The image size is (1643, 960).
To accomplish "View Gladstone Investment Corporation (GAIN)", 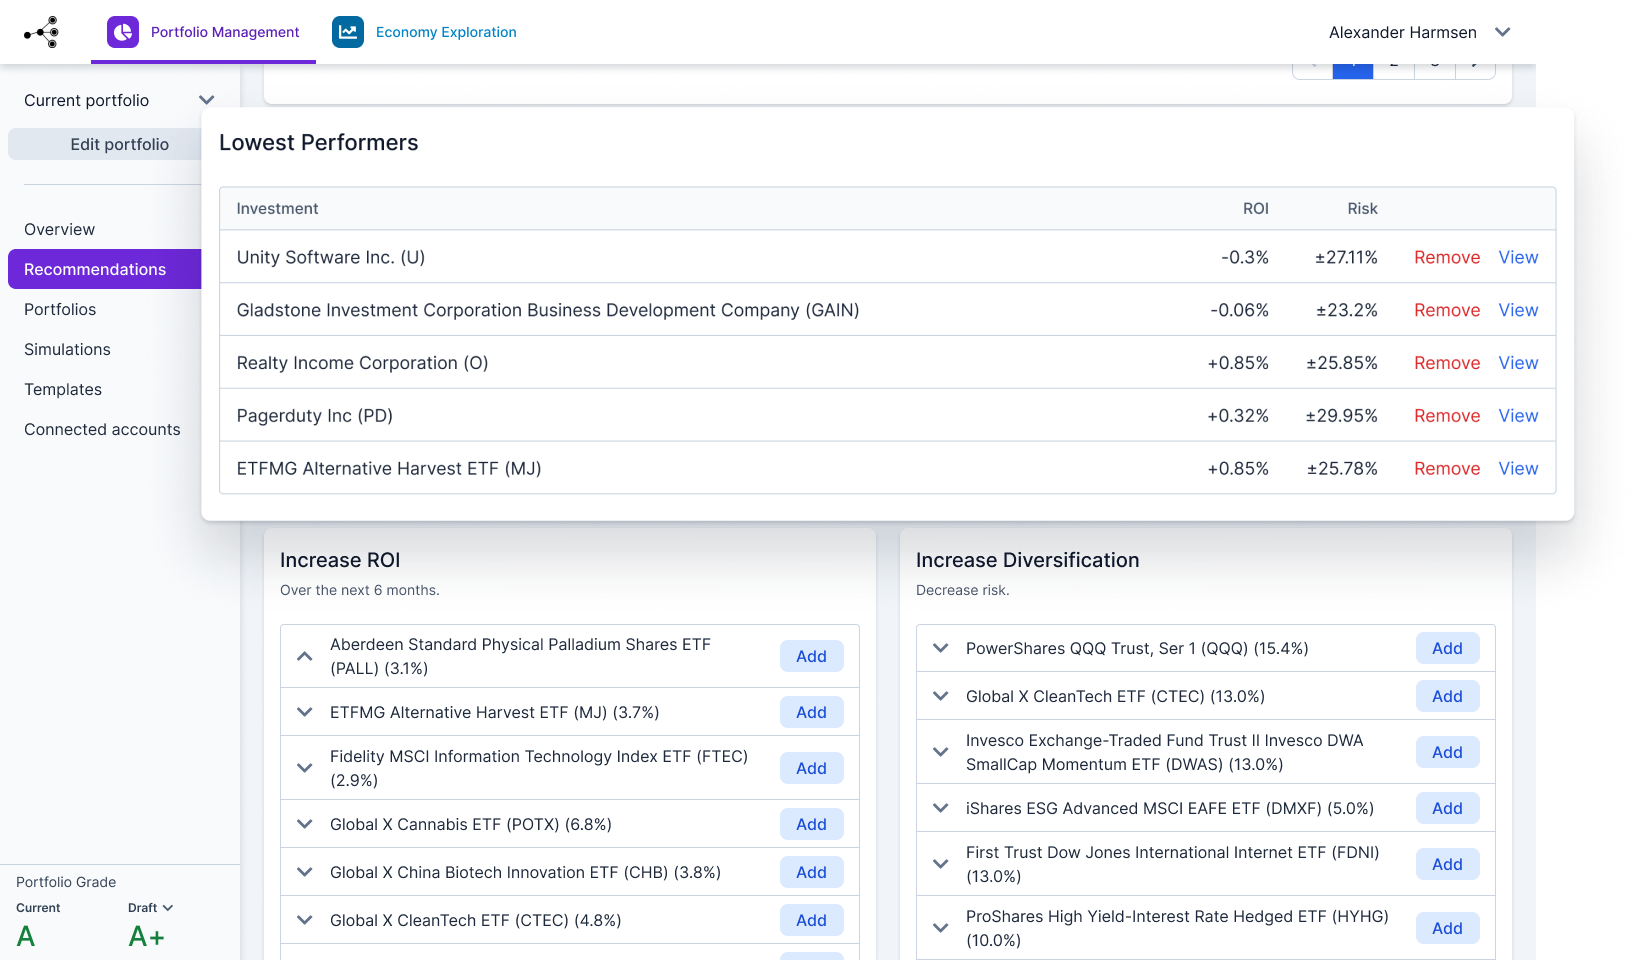I will [x=1518, y=310].
